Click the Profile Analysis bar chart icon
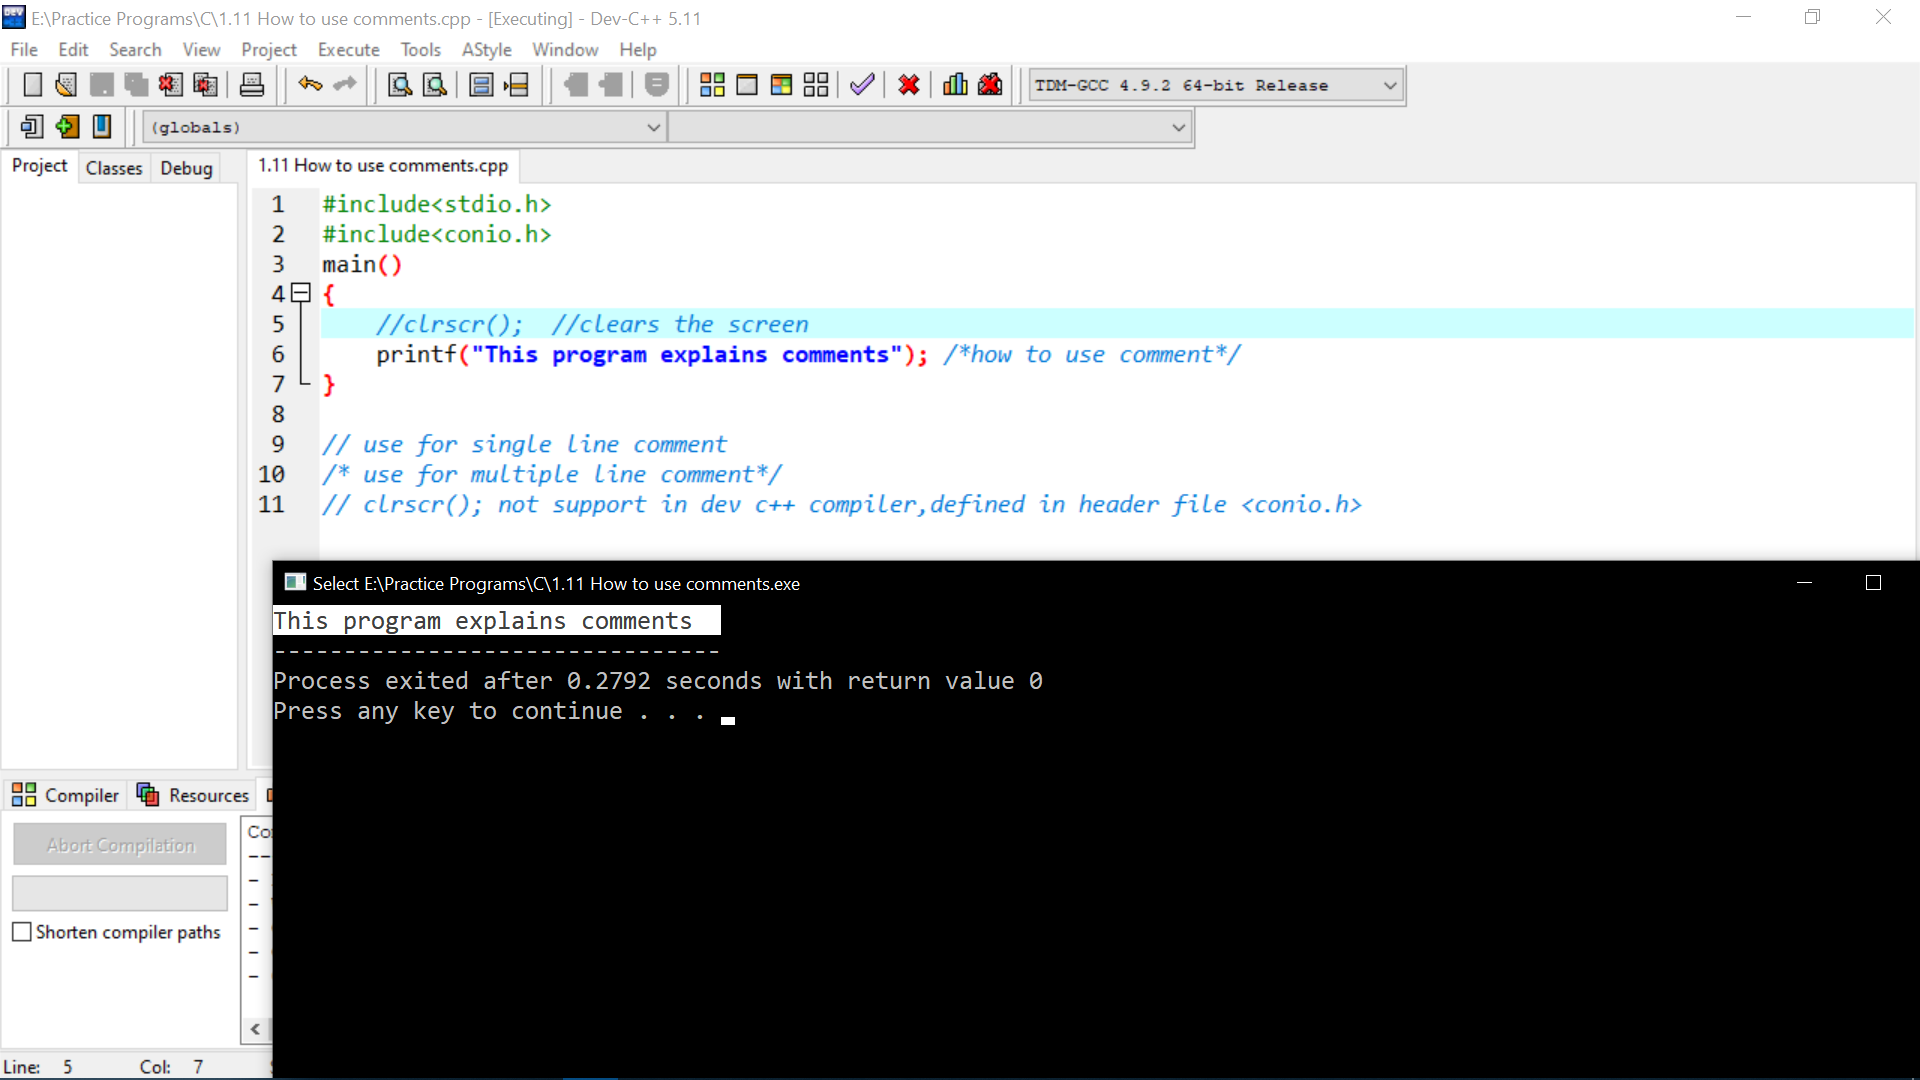Image resolution: width=1920 pixels, height=1080 pixels. [x=955, y=85]
